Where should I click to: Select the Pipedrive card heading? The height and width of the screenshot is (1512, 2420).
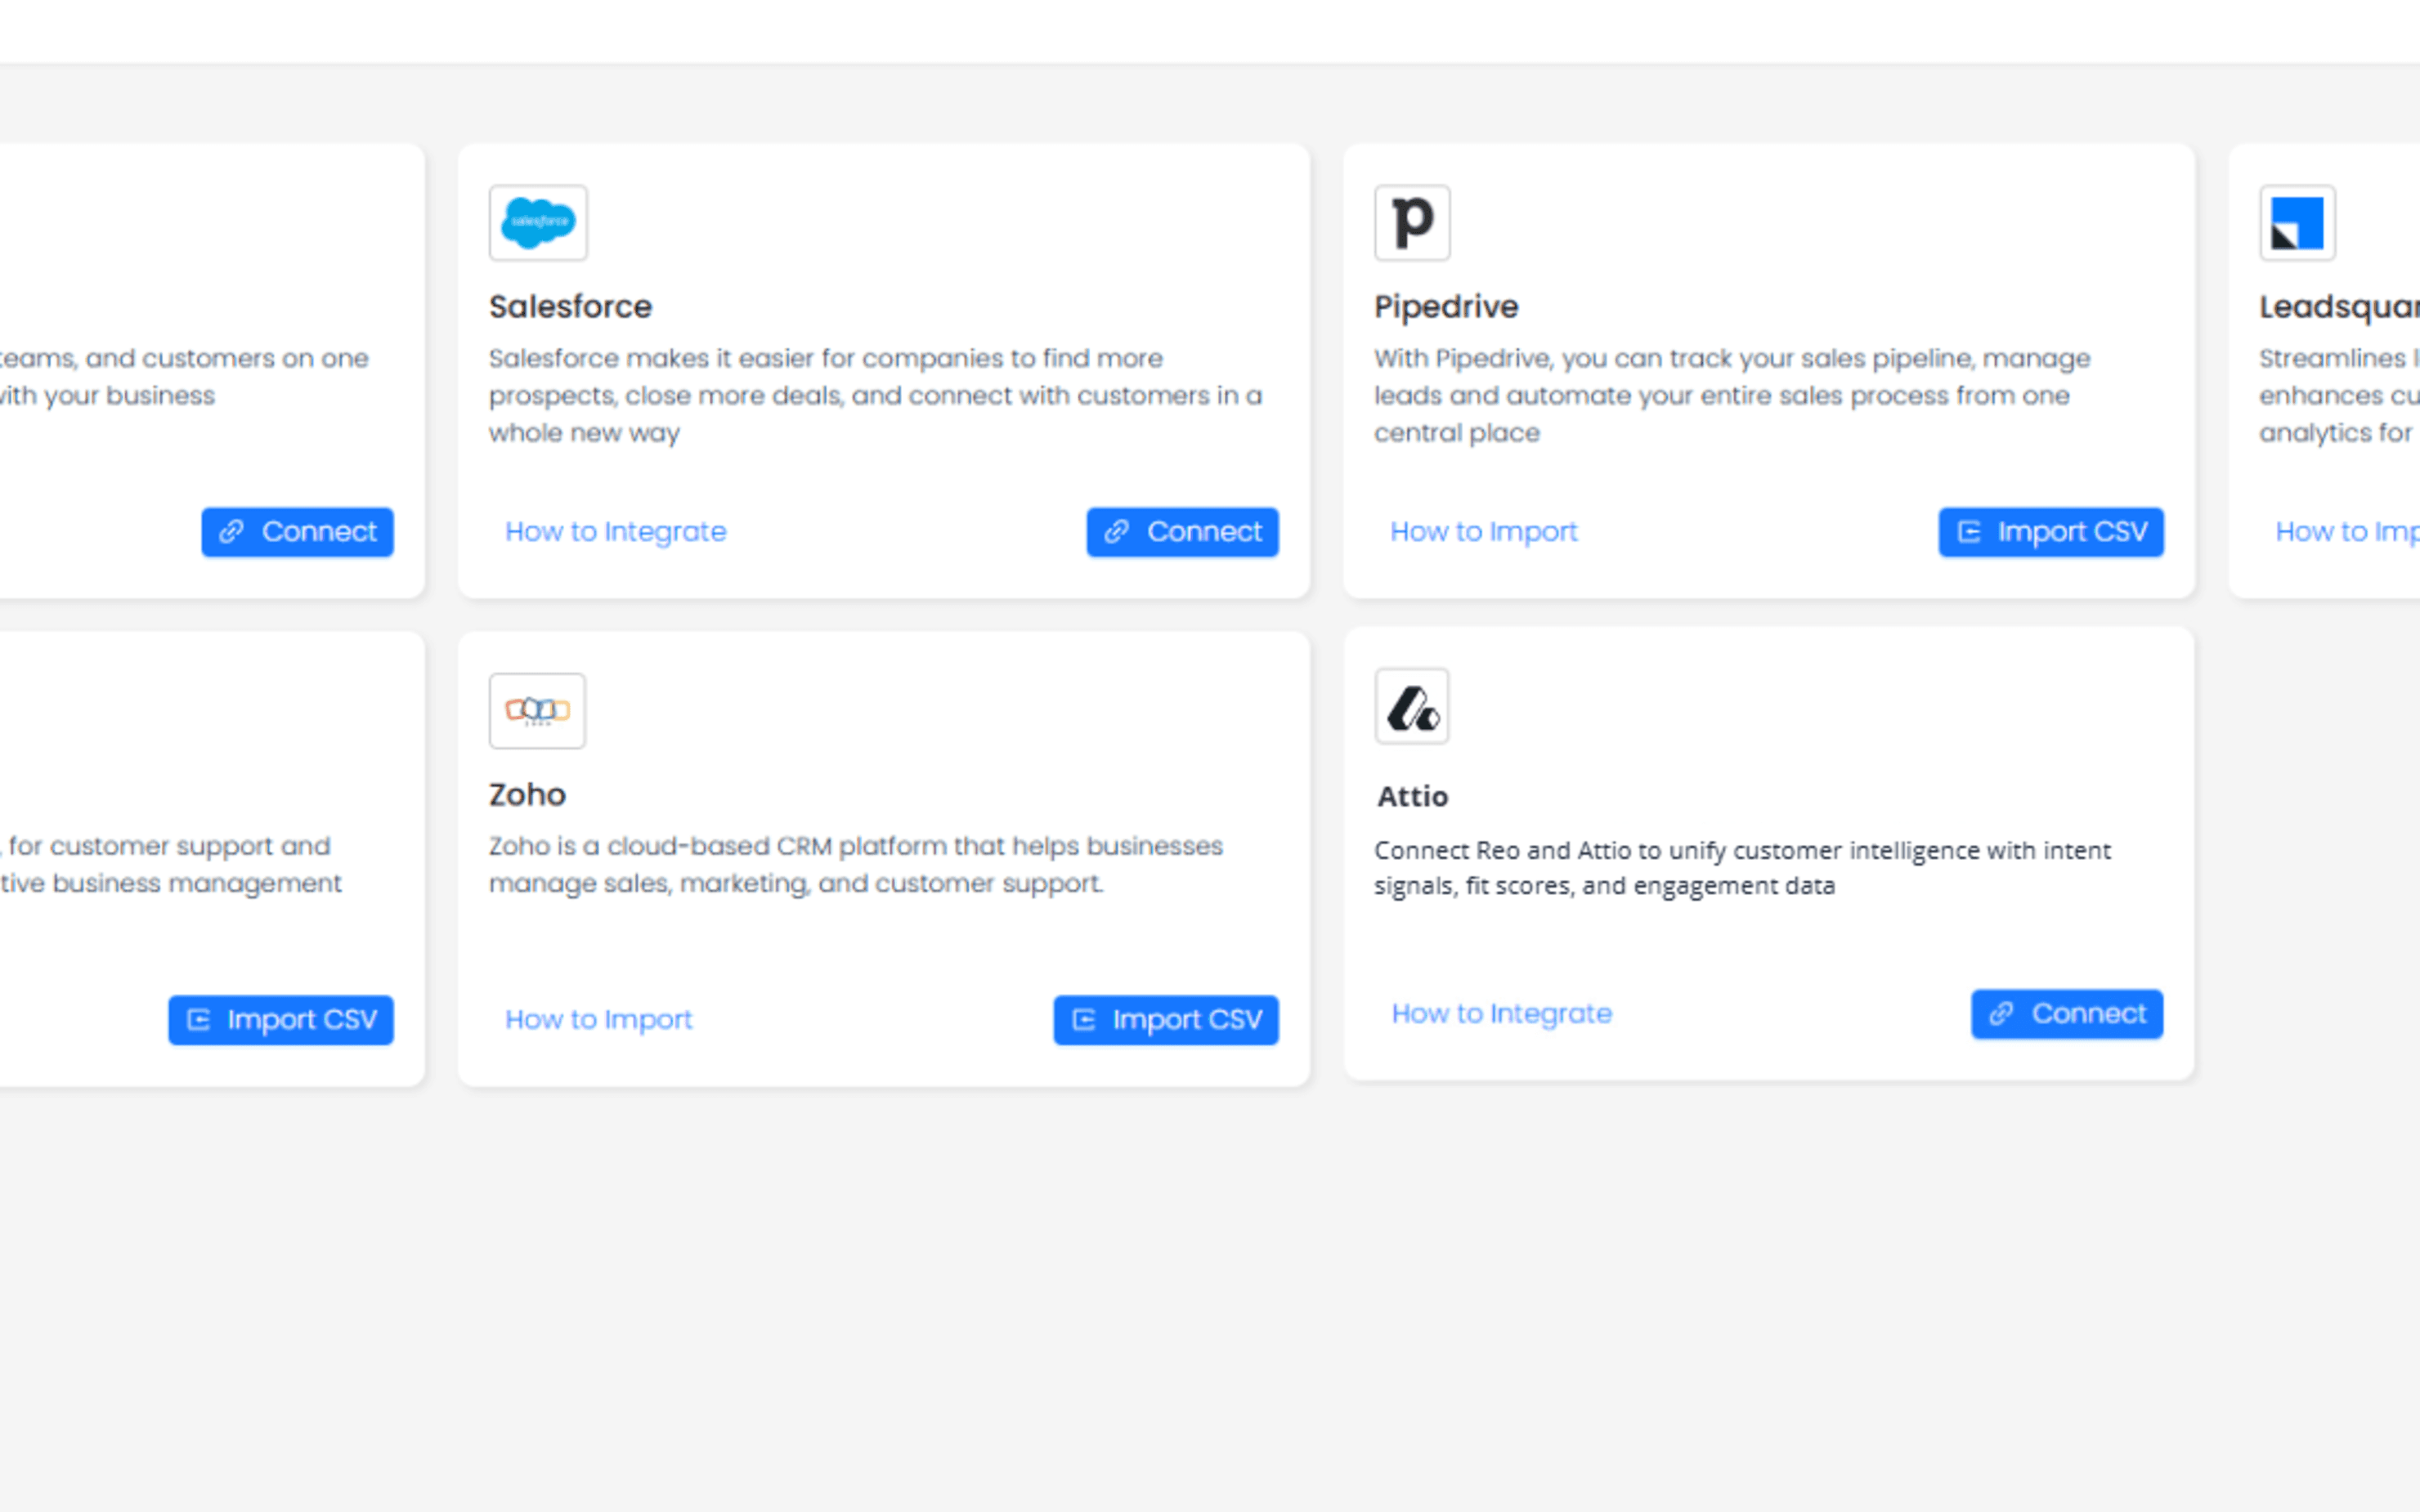click(1446, 307)
